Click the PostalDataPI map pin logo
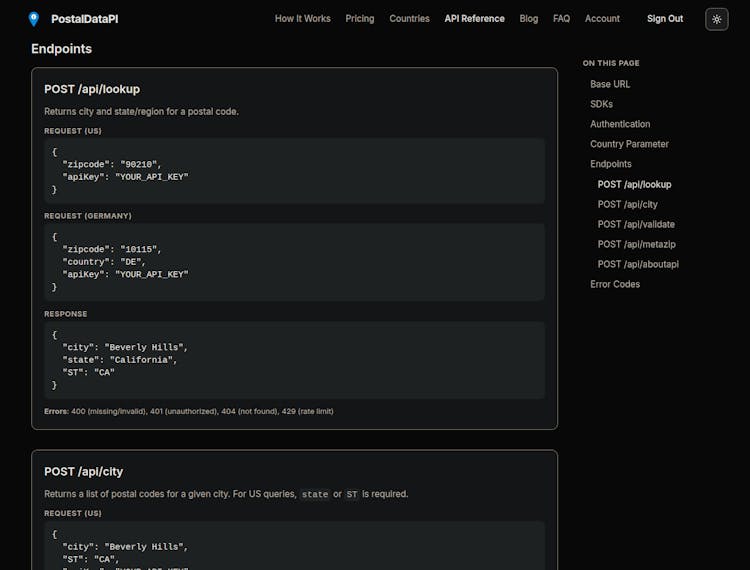Screen dimensions: 750x570 click(x=33, y=19)
